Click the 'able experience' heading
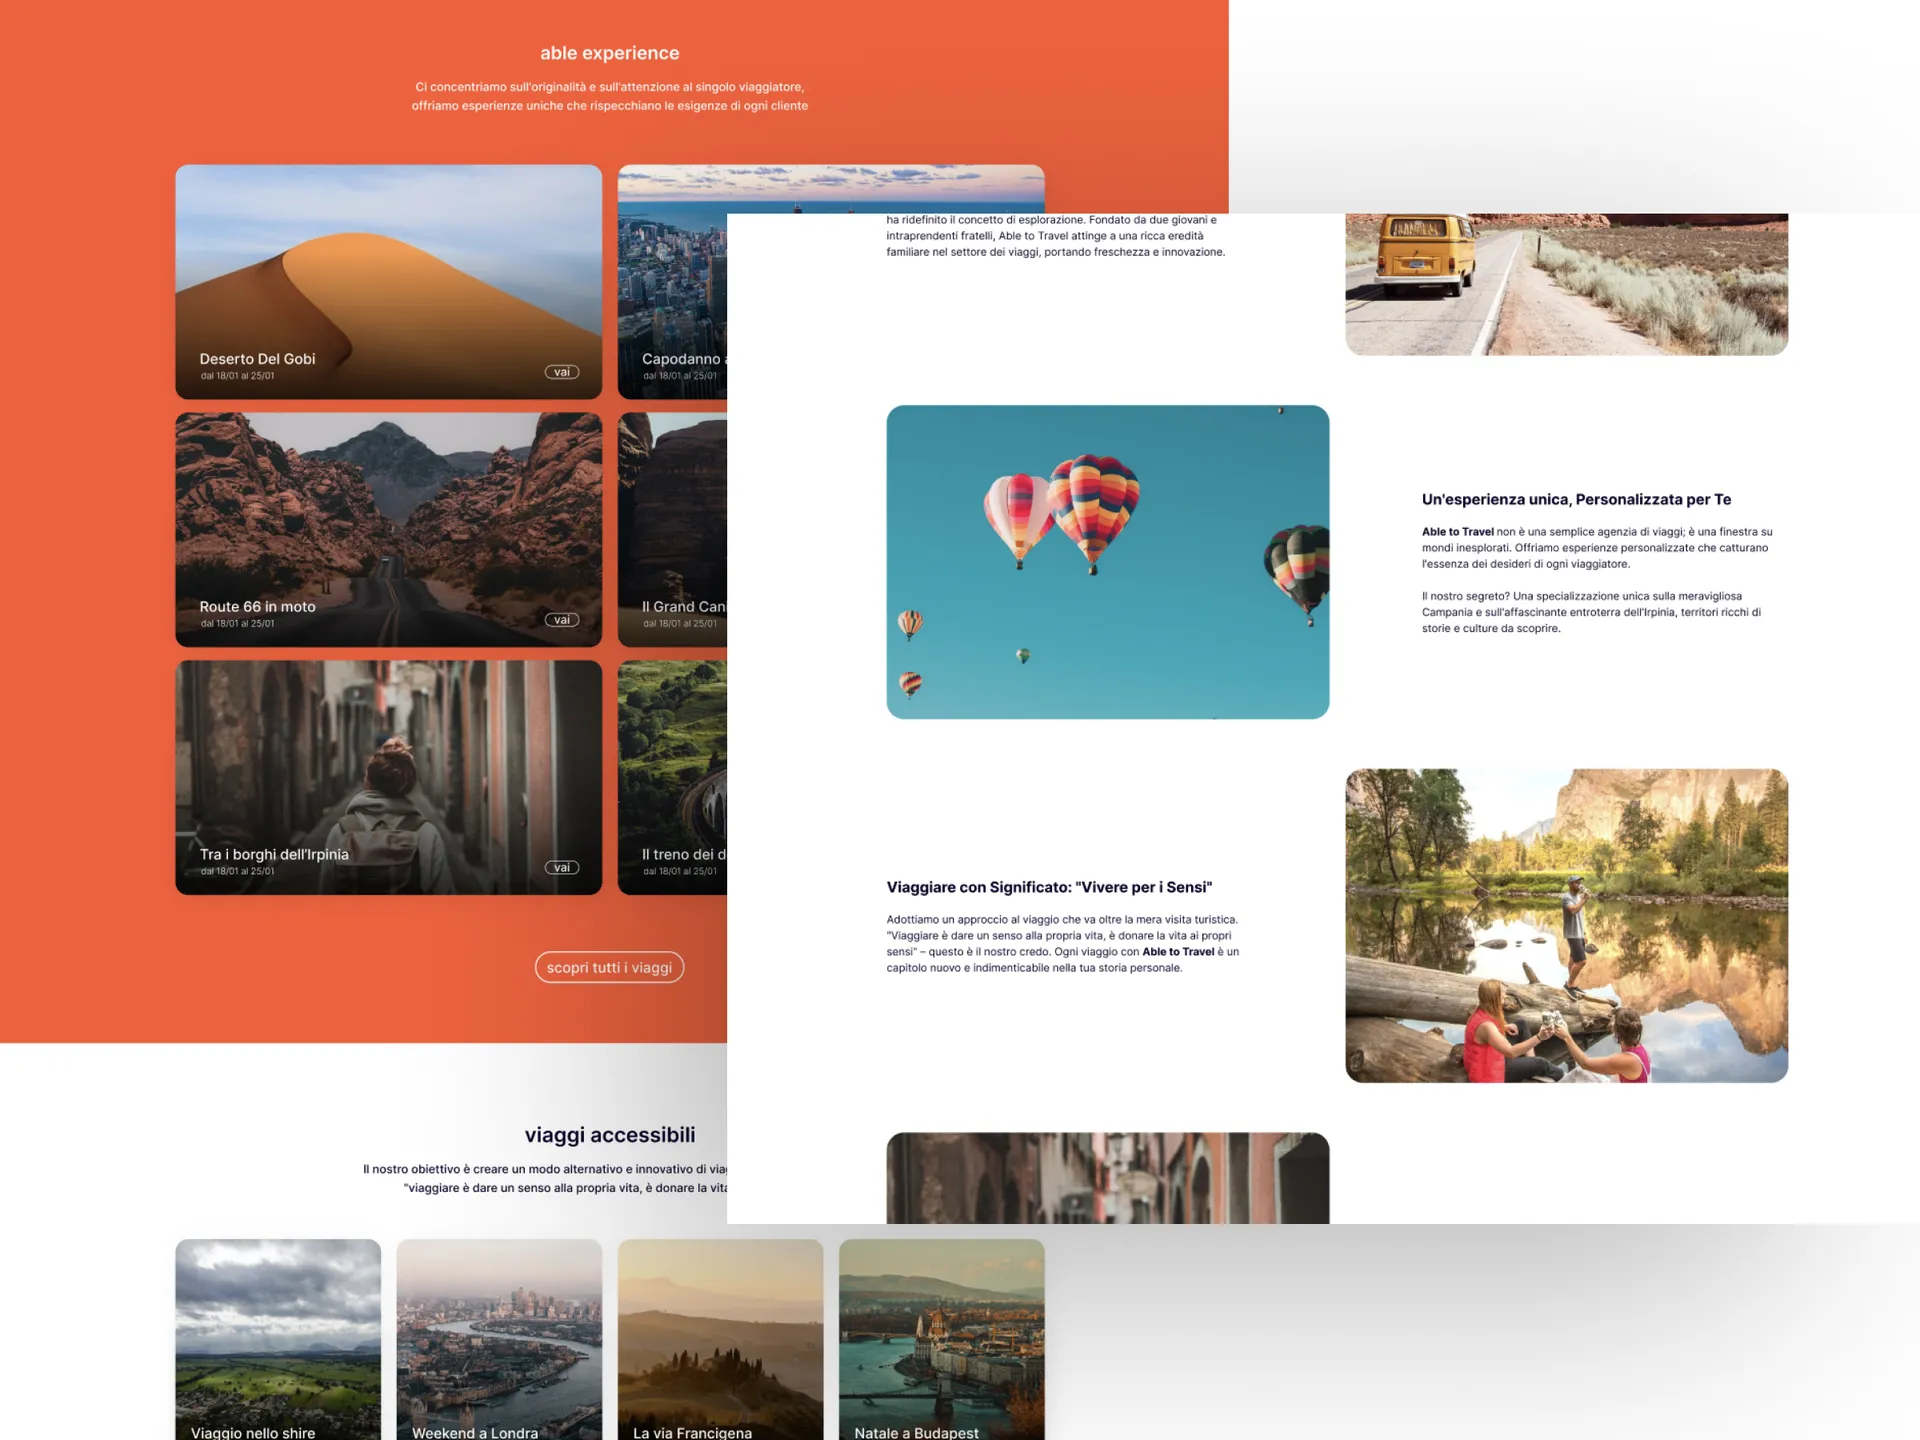 609,53
